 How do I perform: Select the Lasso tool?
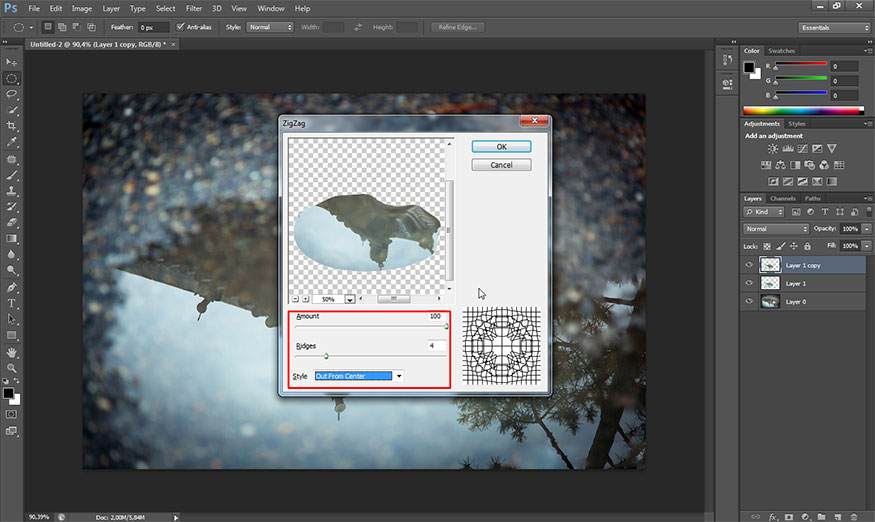coord(12,94)
